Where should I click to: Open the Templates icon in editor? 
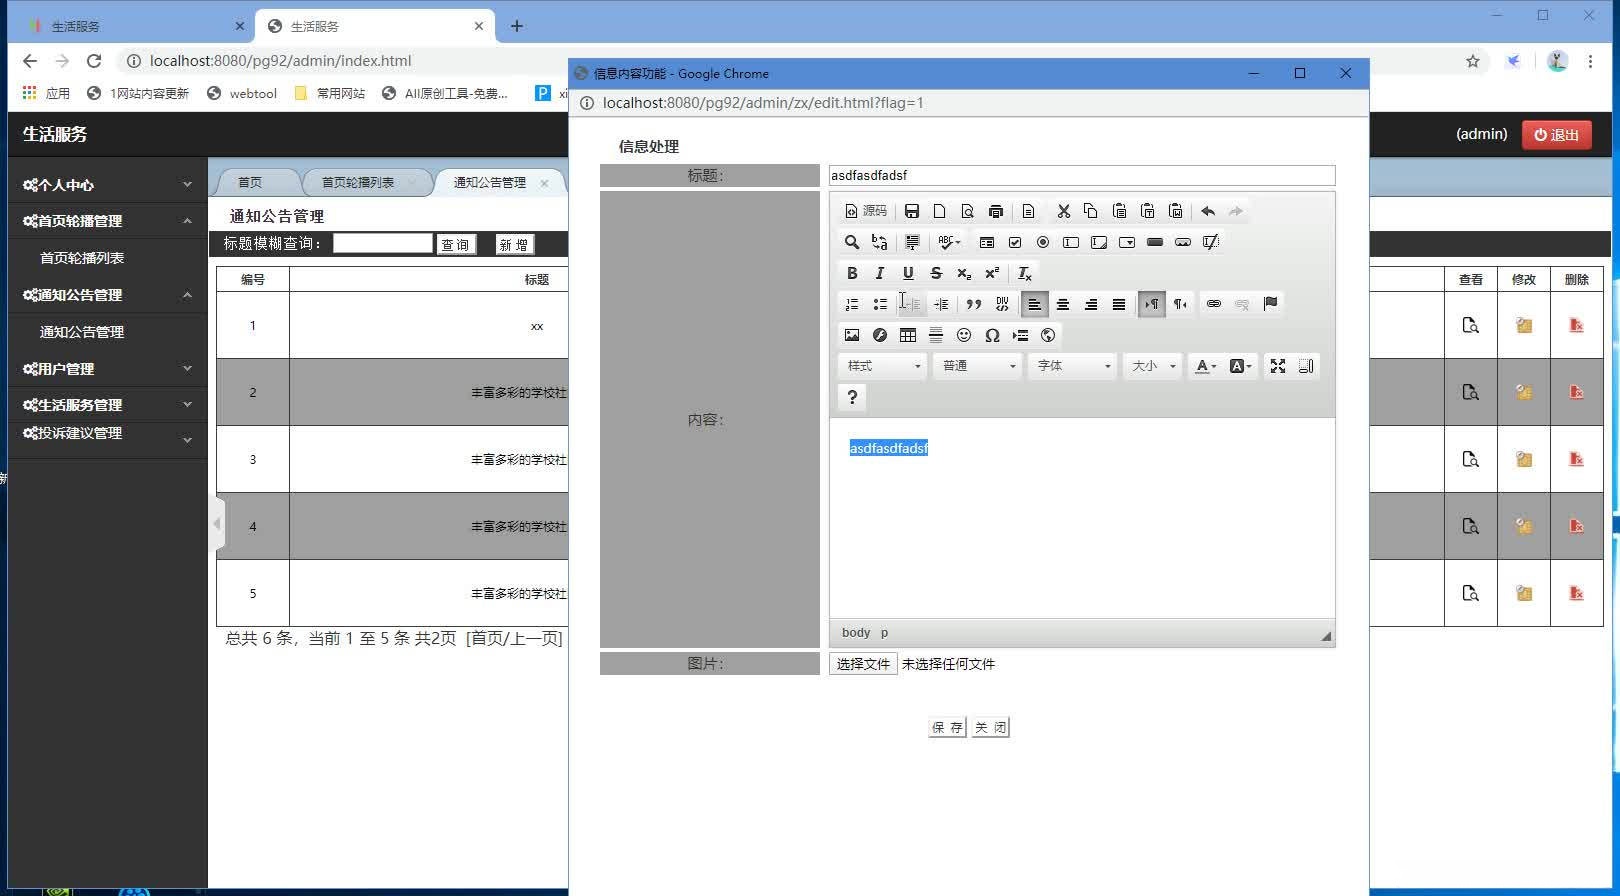(1028, 211)
